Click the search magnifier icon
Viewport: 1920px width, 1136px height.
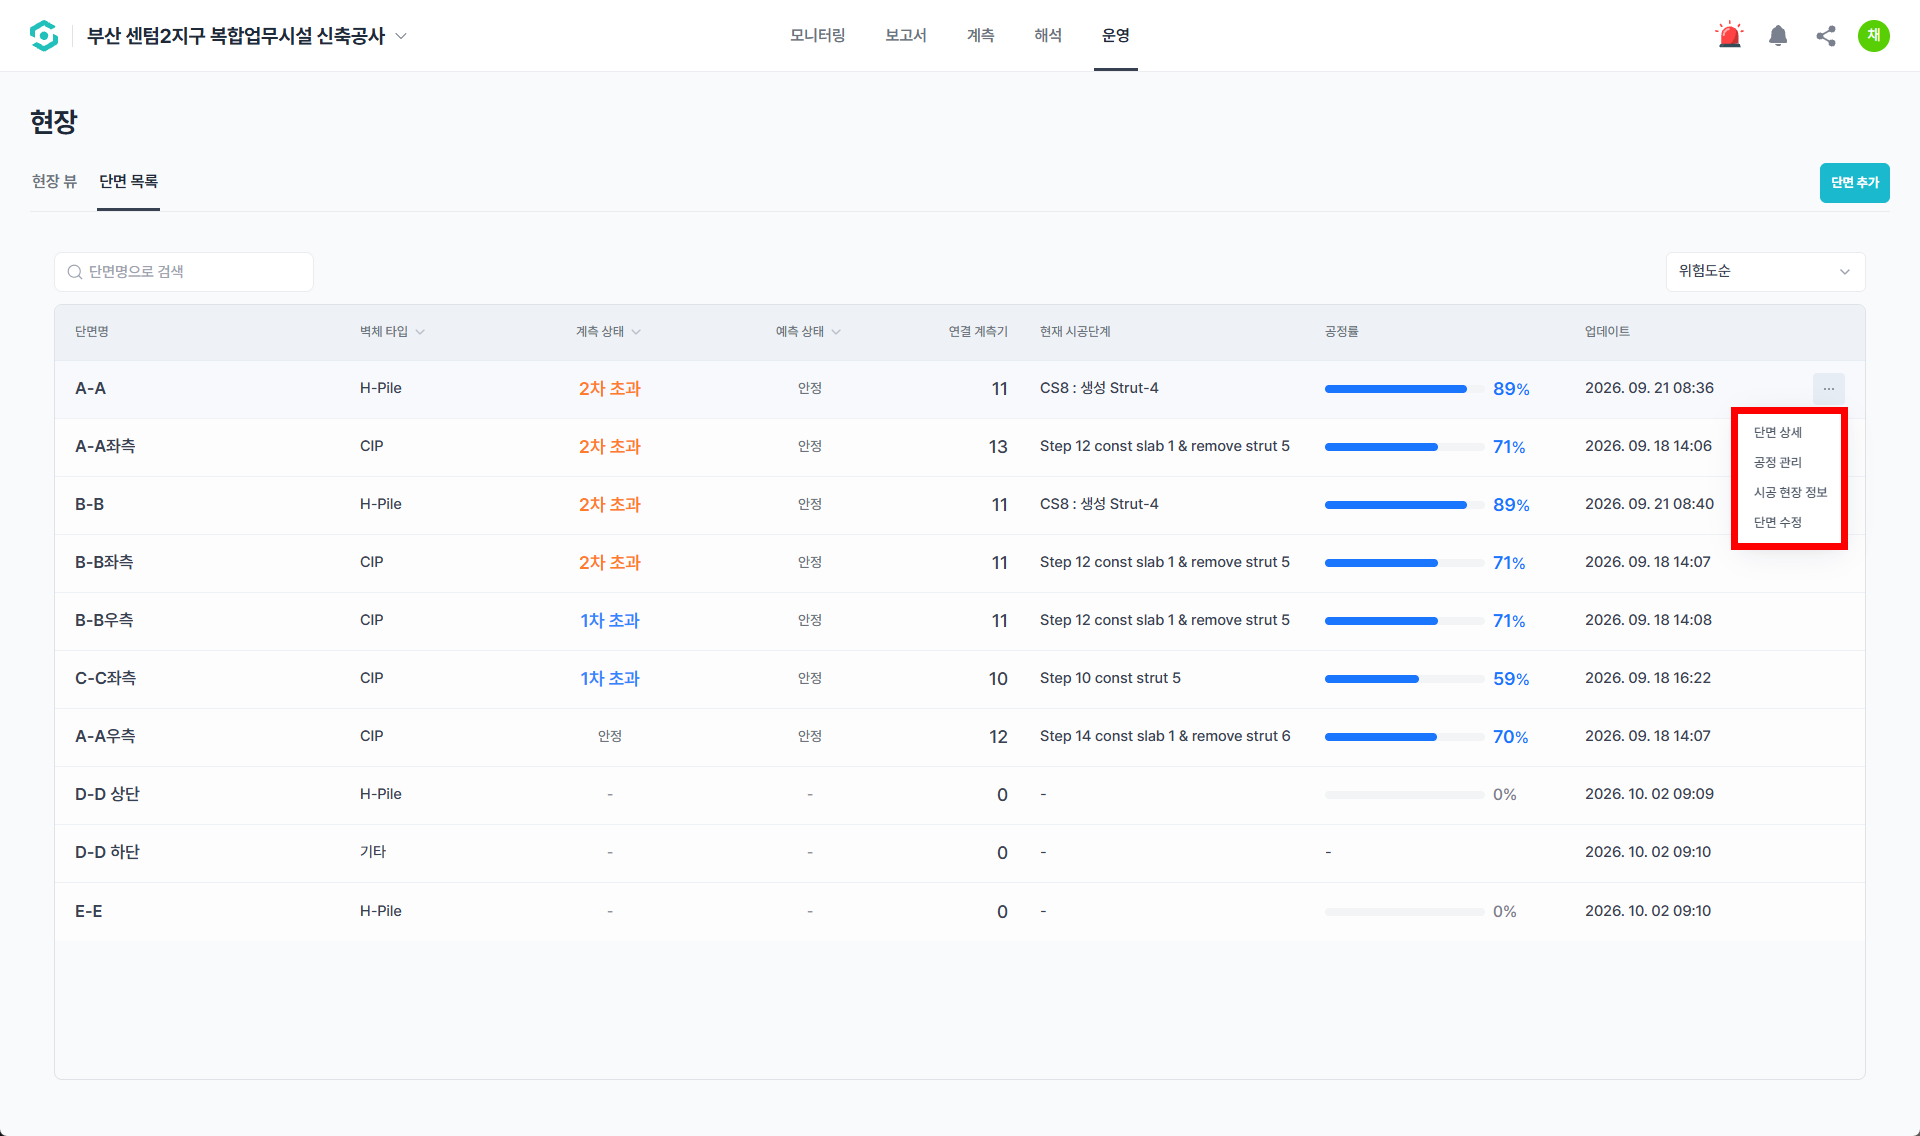pos(75,272)
